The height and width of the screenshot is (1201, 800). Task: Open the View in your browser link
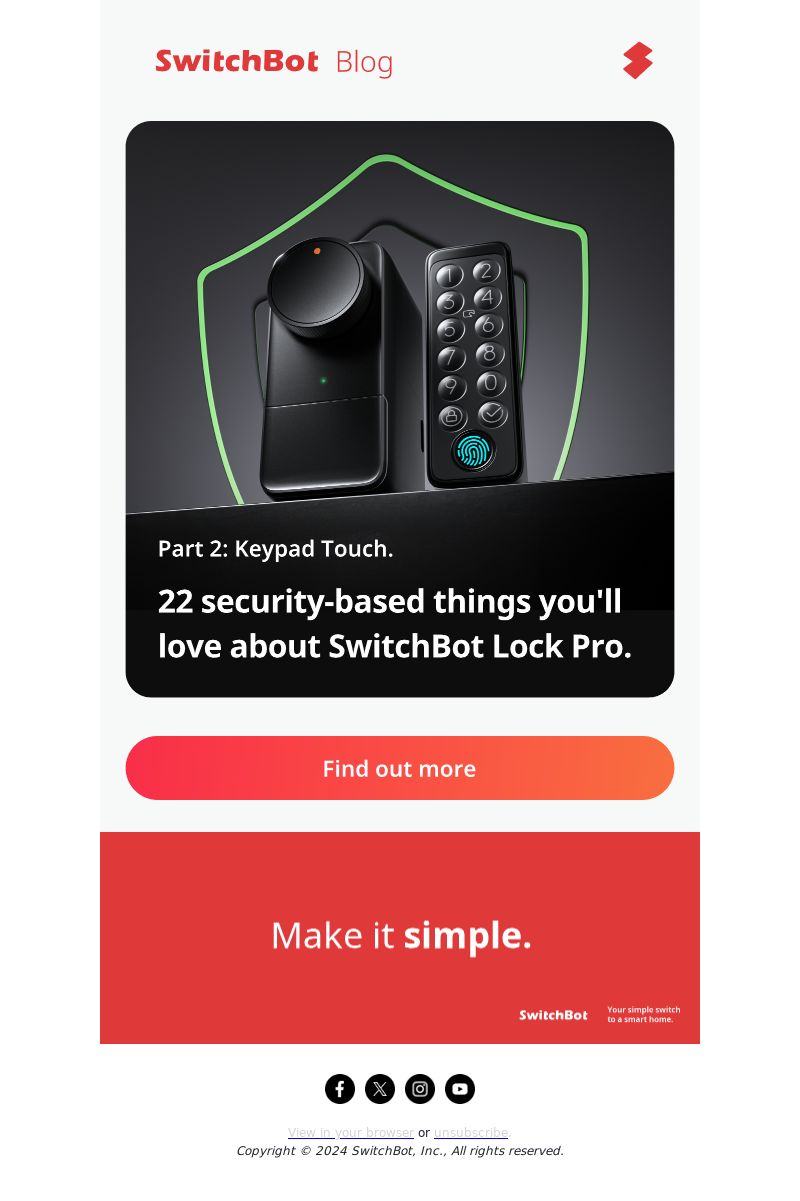[x=351, y=1133]
